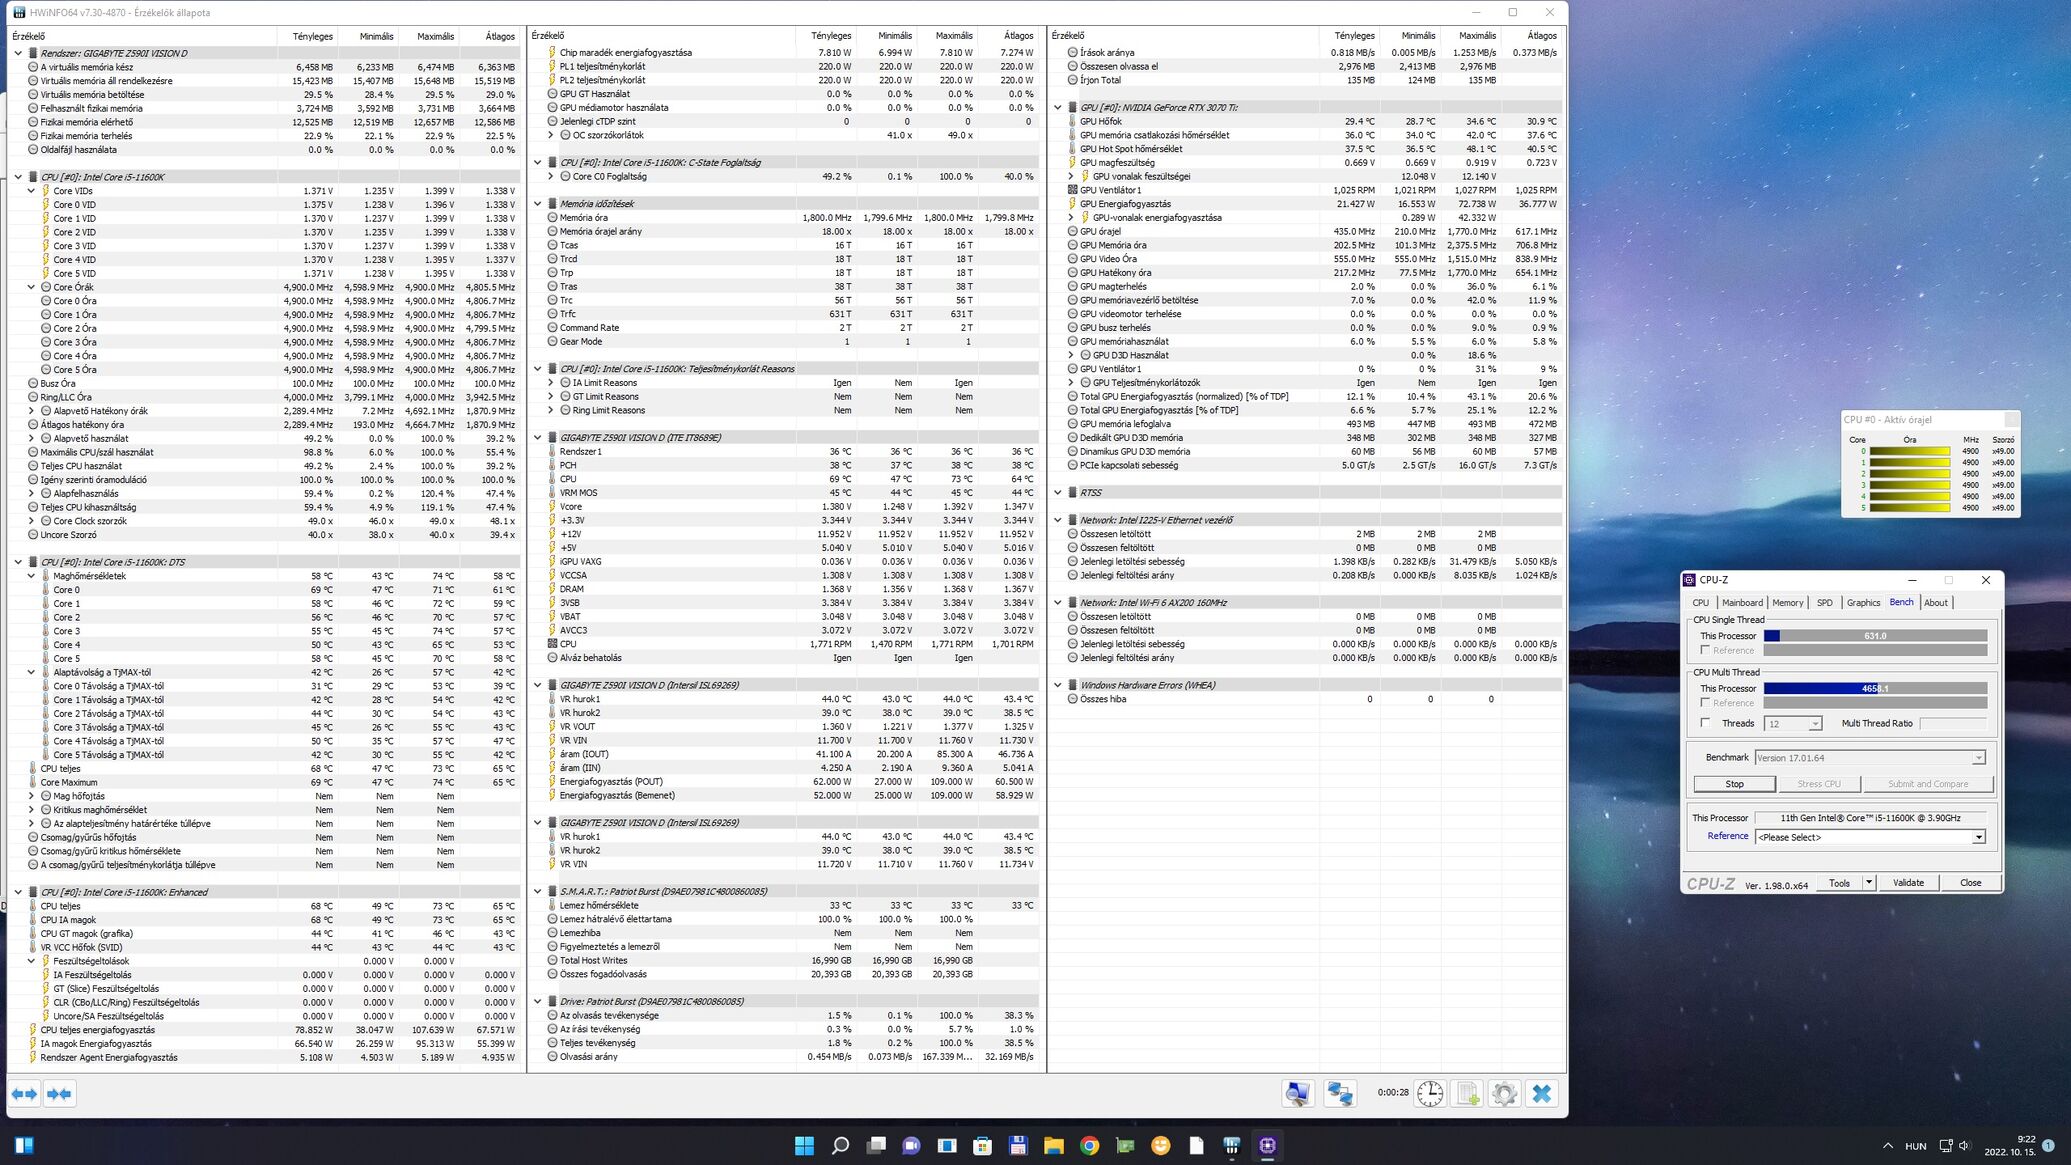Click the expand columns arrows icon in HWiNFO
This screenshot has width=2071, height=1165.
click(25, 1094)
